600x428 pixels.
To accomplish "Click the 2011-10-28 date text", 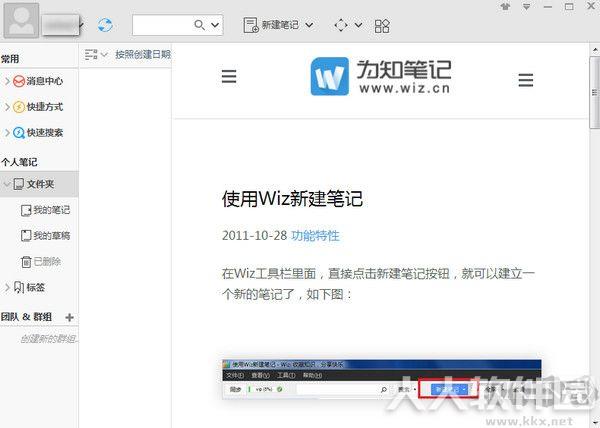I will point(254,236).
